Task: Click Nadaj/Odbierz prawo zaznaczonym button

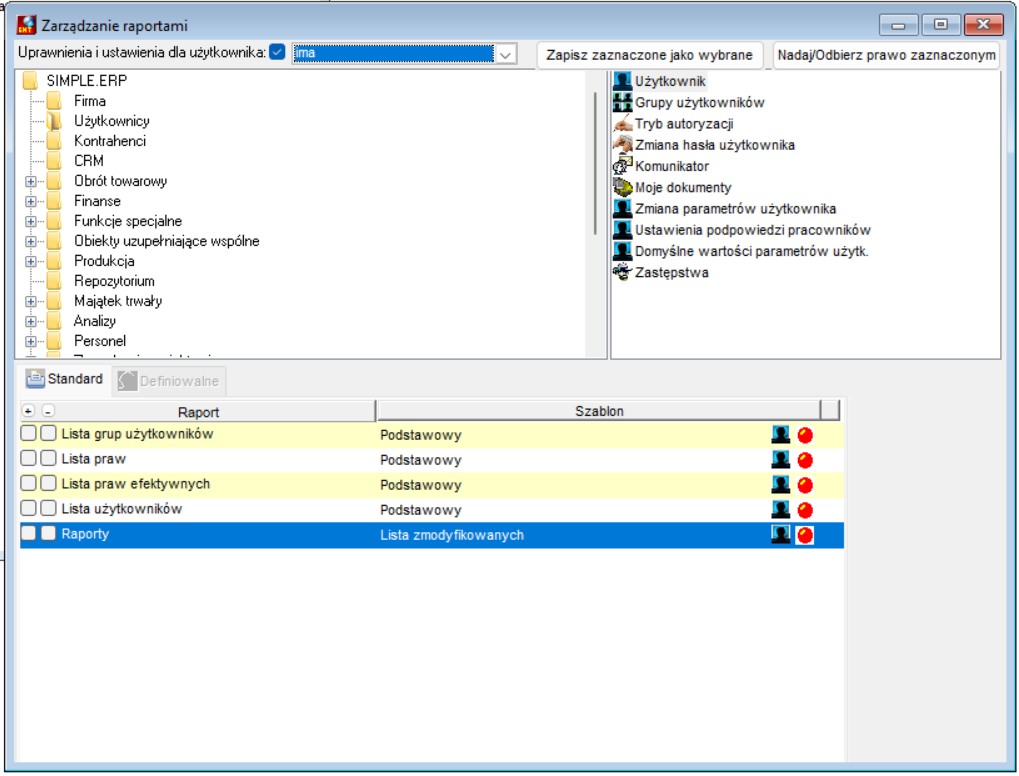Action: [x=886, y=55]
